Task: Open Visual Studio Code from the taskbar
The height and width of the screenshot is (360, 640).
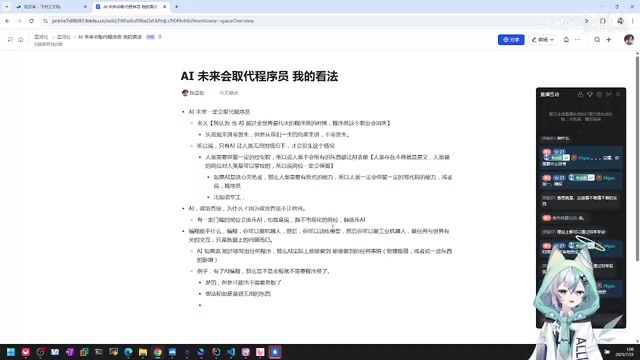Action: click(x=231, y=352)
